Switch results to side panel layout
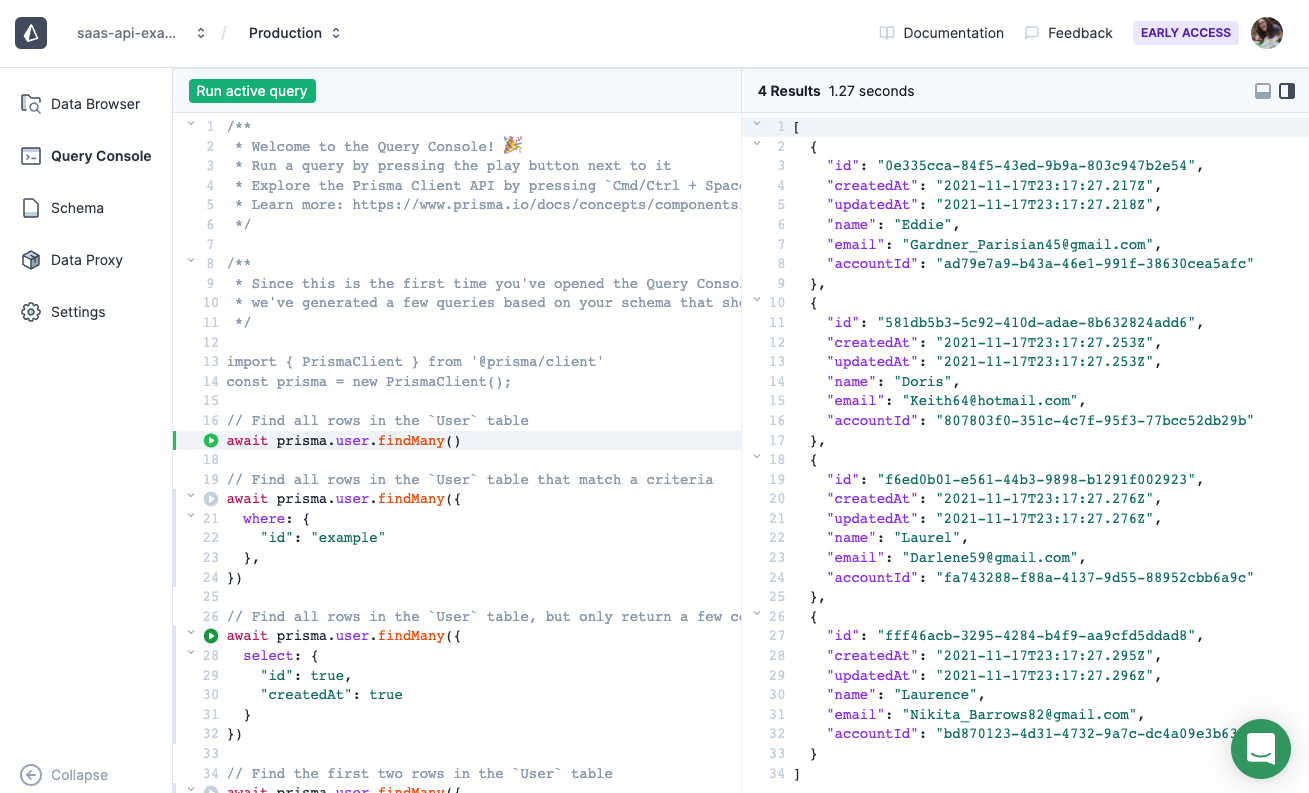 (x=1287, y=91)
